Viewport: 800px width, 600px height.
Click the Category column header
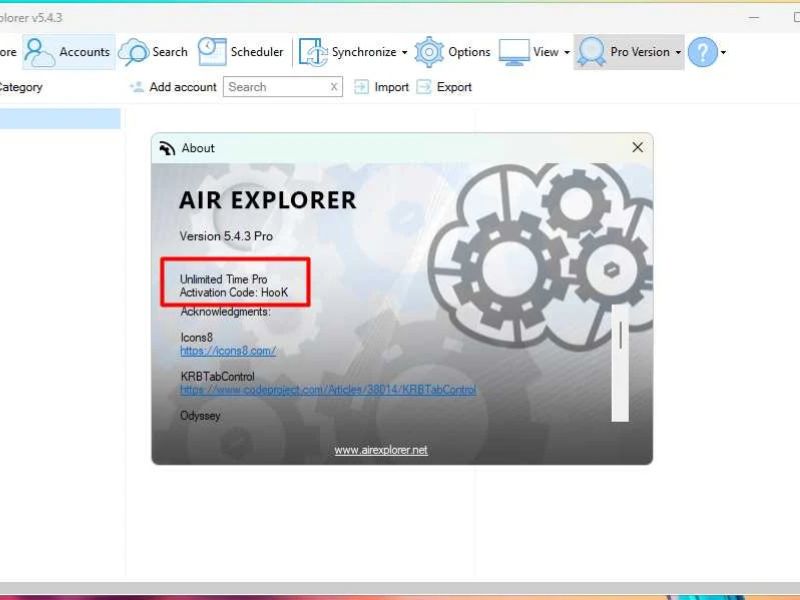coord(20,87)
